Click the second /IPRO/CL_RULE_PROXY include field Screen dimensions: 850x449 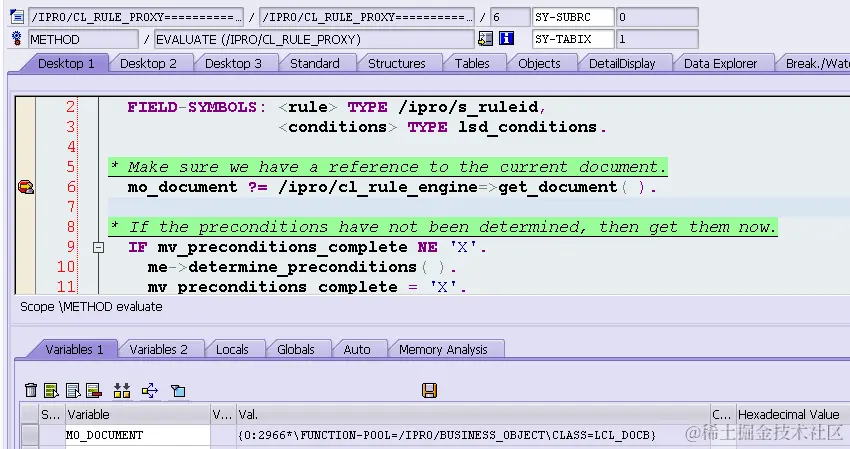coord(367,17)
